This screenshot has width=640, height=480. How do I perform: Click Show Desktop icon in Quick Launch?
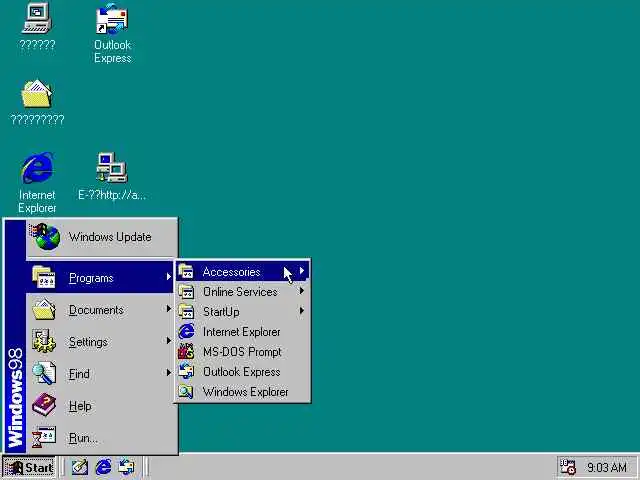[x=80, y=467]
